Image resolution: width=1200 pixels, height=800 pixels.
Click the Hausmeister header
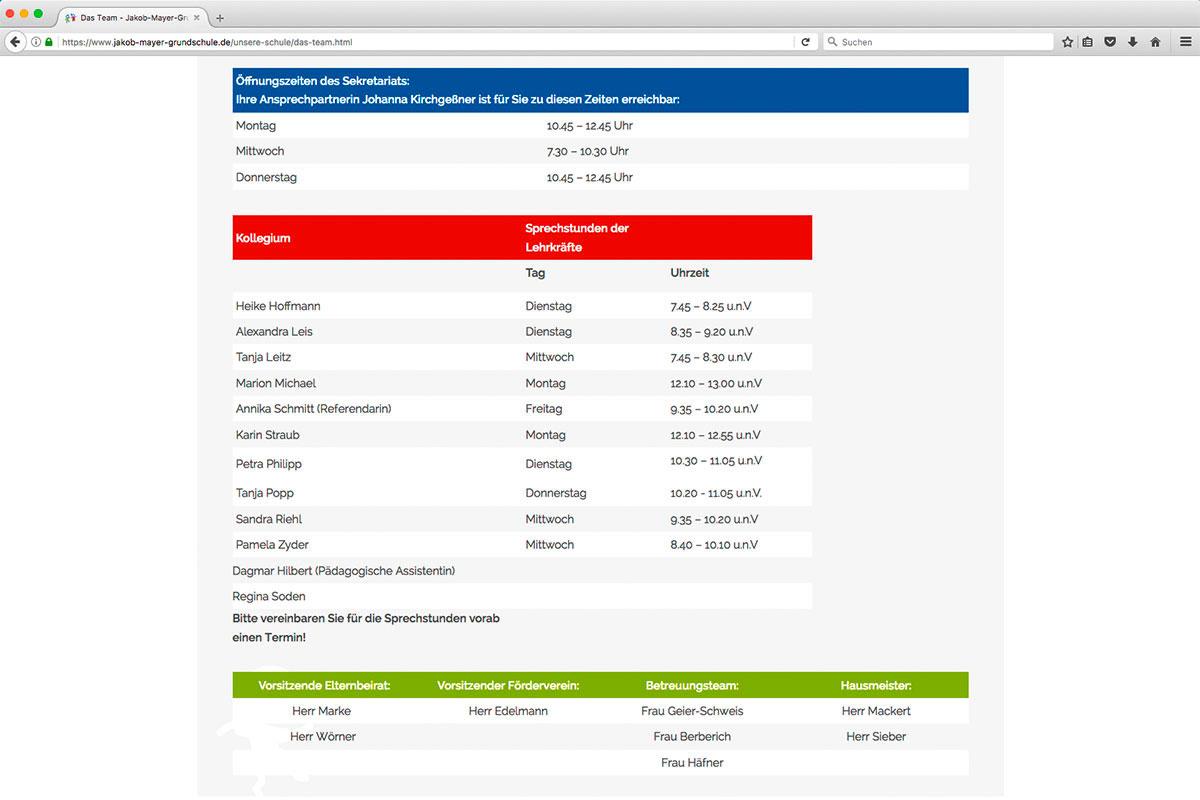(876, 686)
